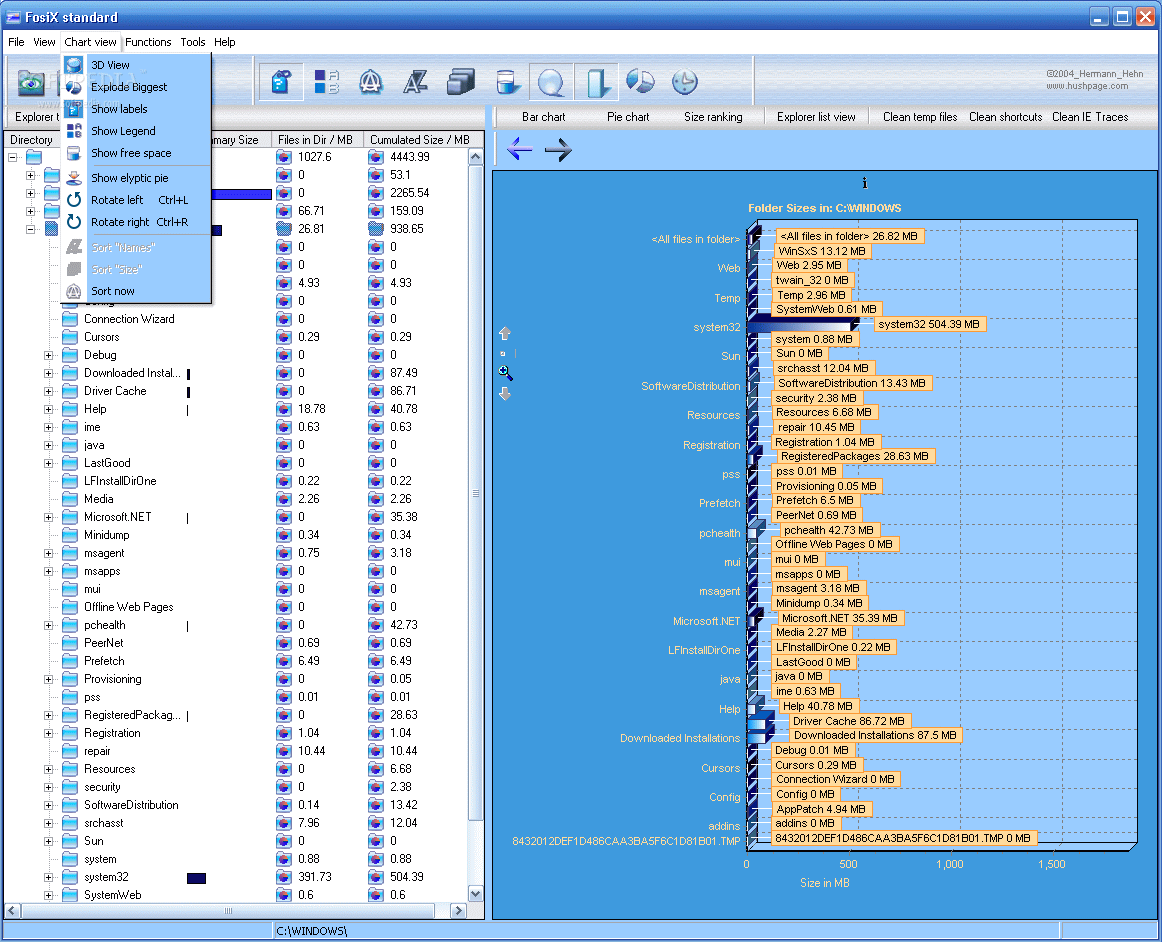Screen dimensions: 1162x942
Task: Click the Show elyptic pie menu icon
Action: [73, 178]
